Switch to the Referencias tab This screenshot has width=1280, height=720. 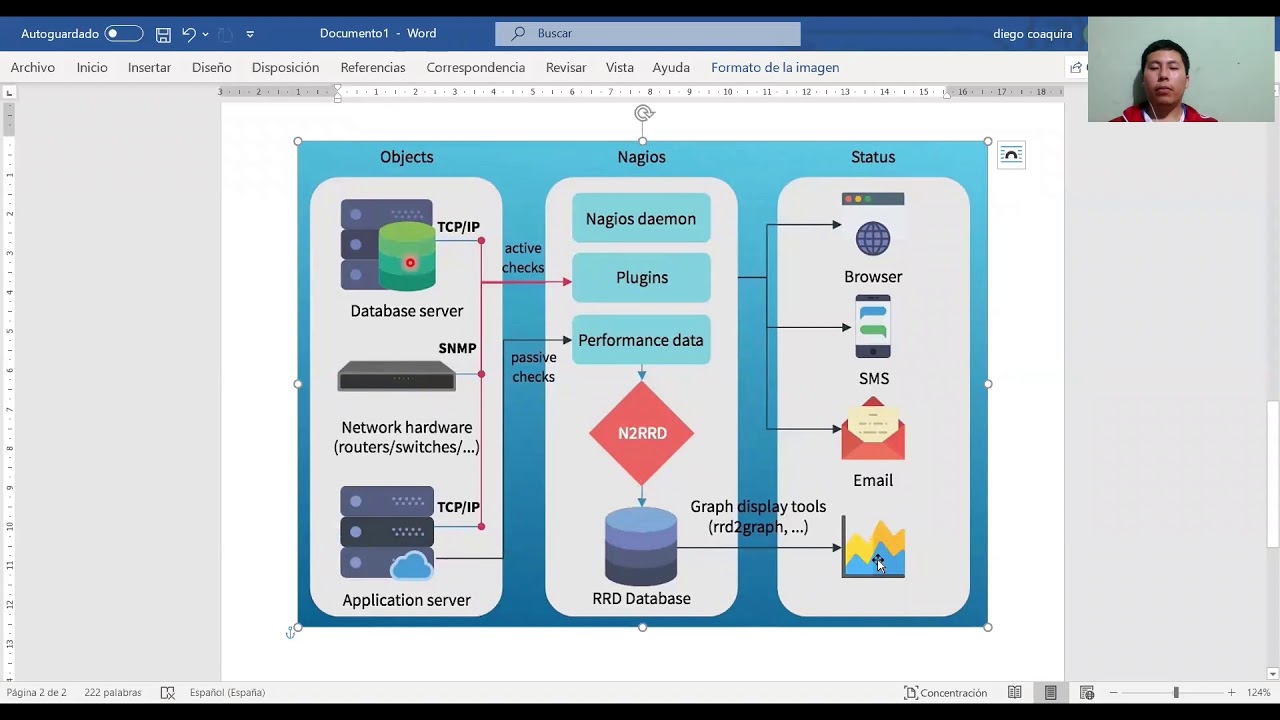373,67
